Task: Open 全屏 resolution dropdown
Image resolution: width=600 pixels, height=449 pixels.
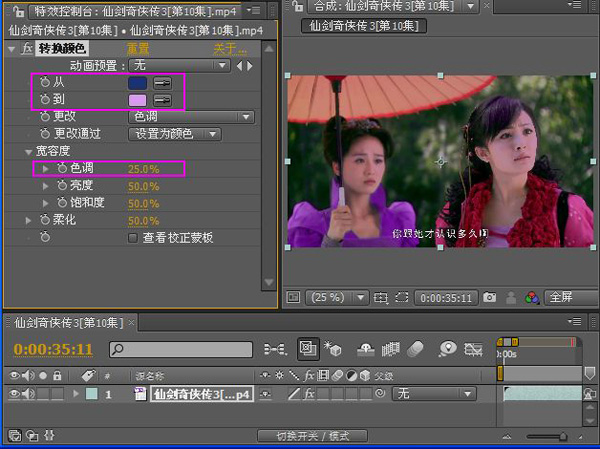Action: [x=572, y=297]
